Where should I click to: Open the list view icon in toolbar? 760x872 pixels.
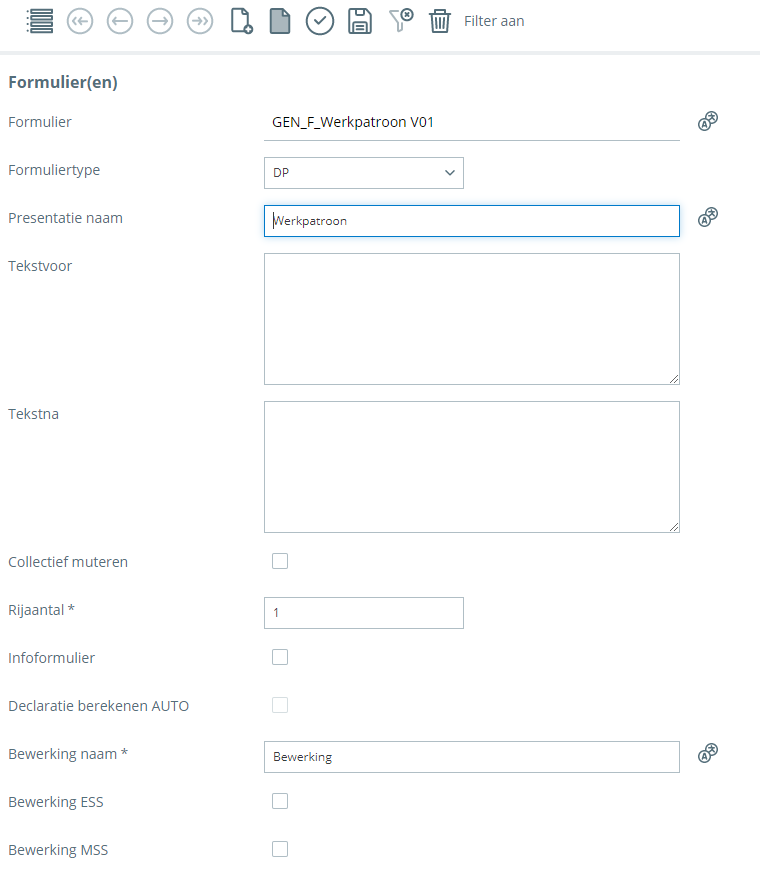coord(40,21)
